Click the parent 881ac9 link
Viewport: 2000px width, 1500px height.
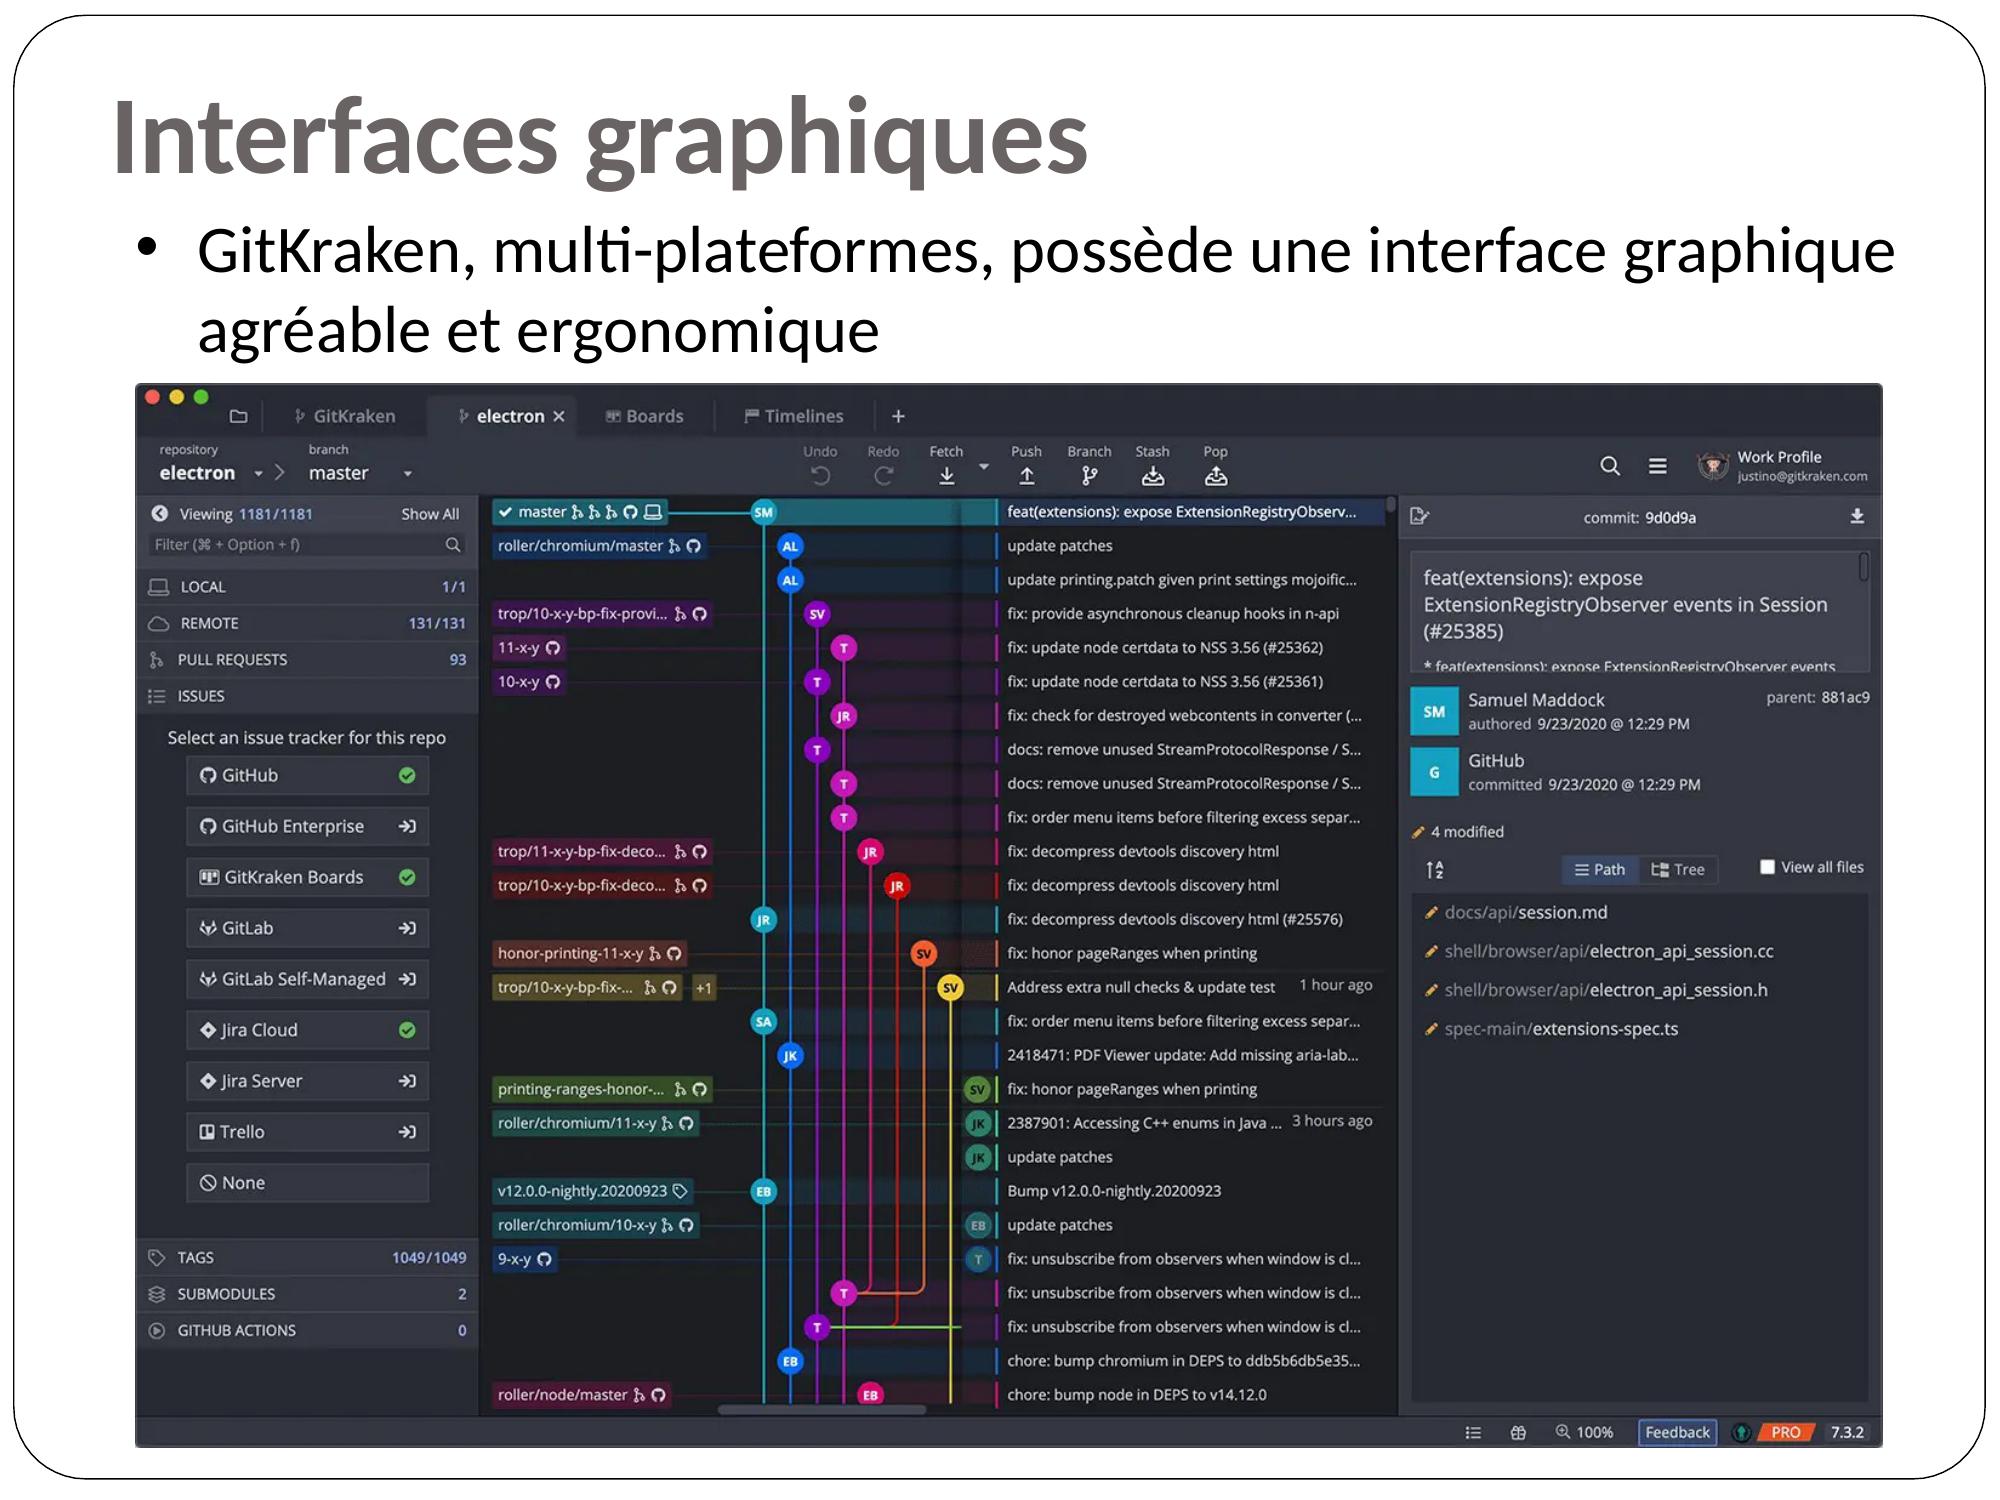(x=1817, y=698)
